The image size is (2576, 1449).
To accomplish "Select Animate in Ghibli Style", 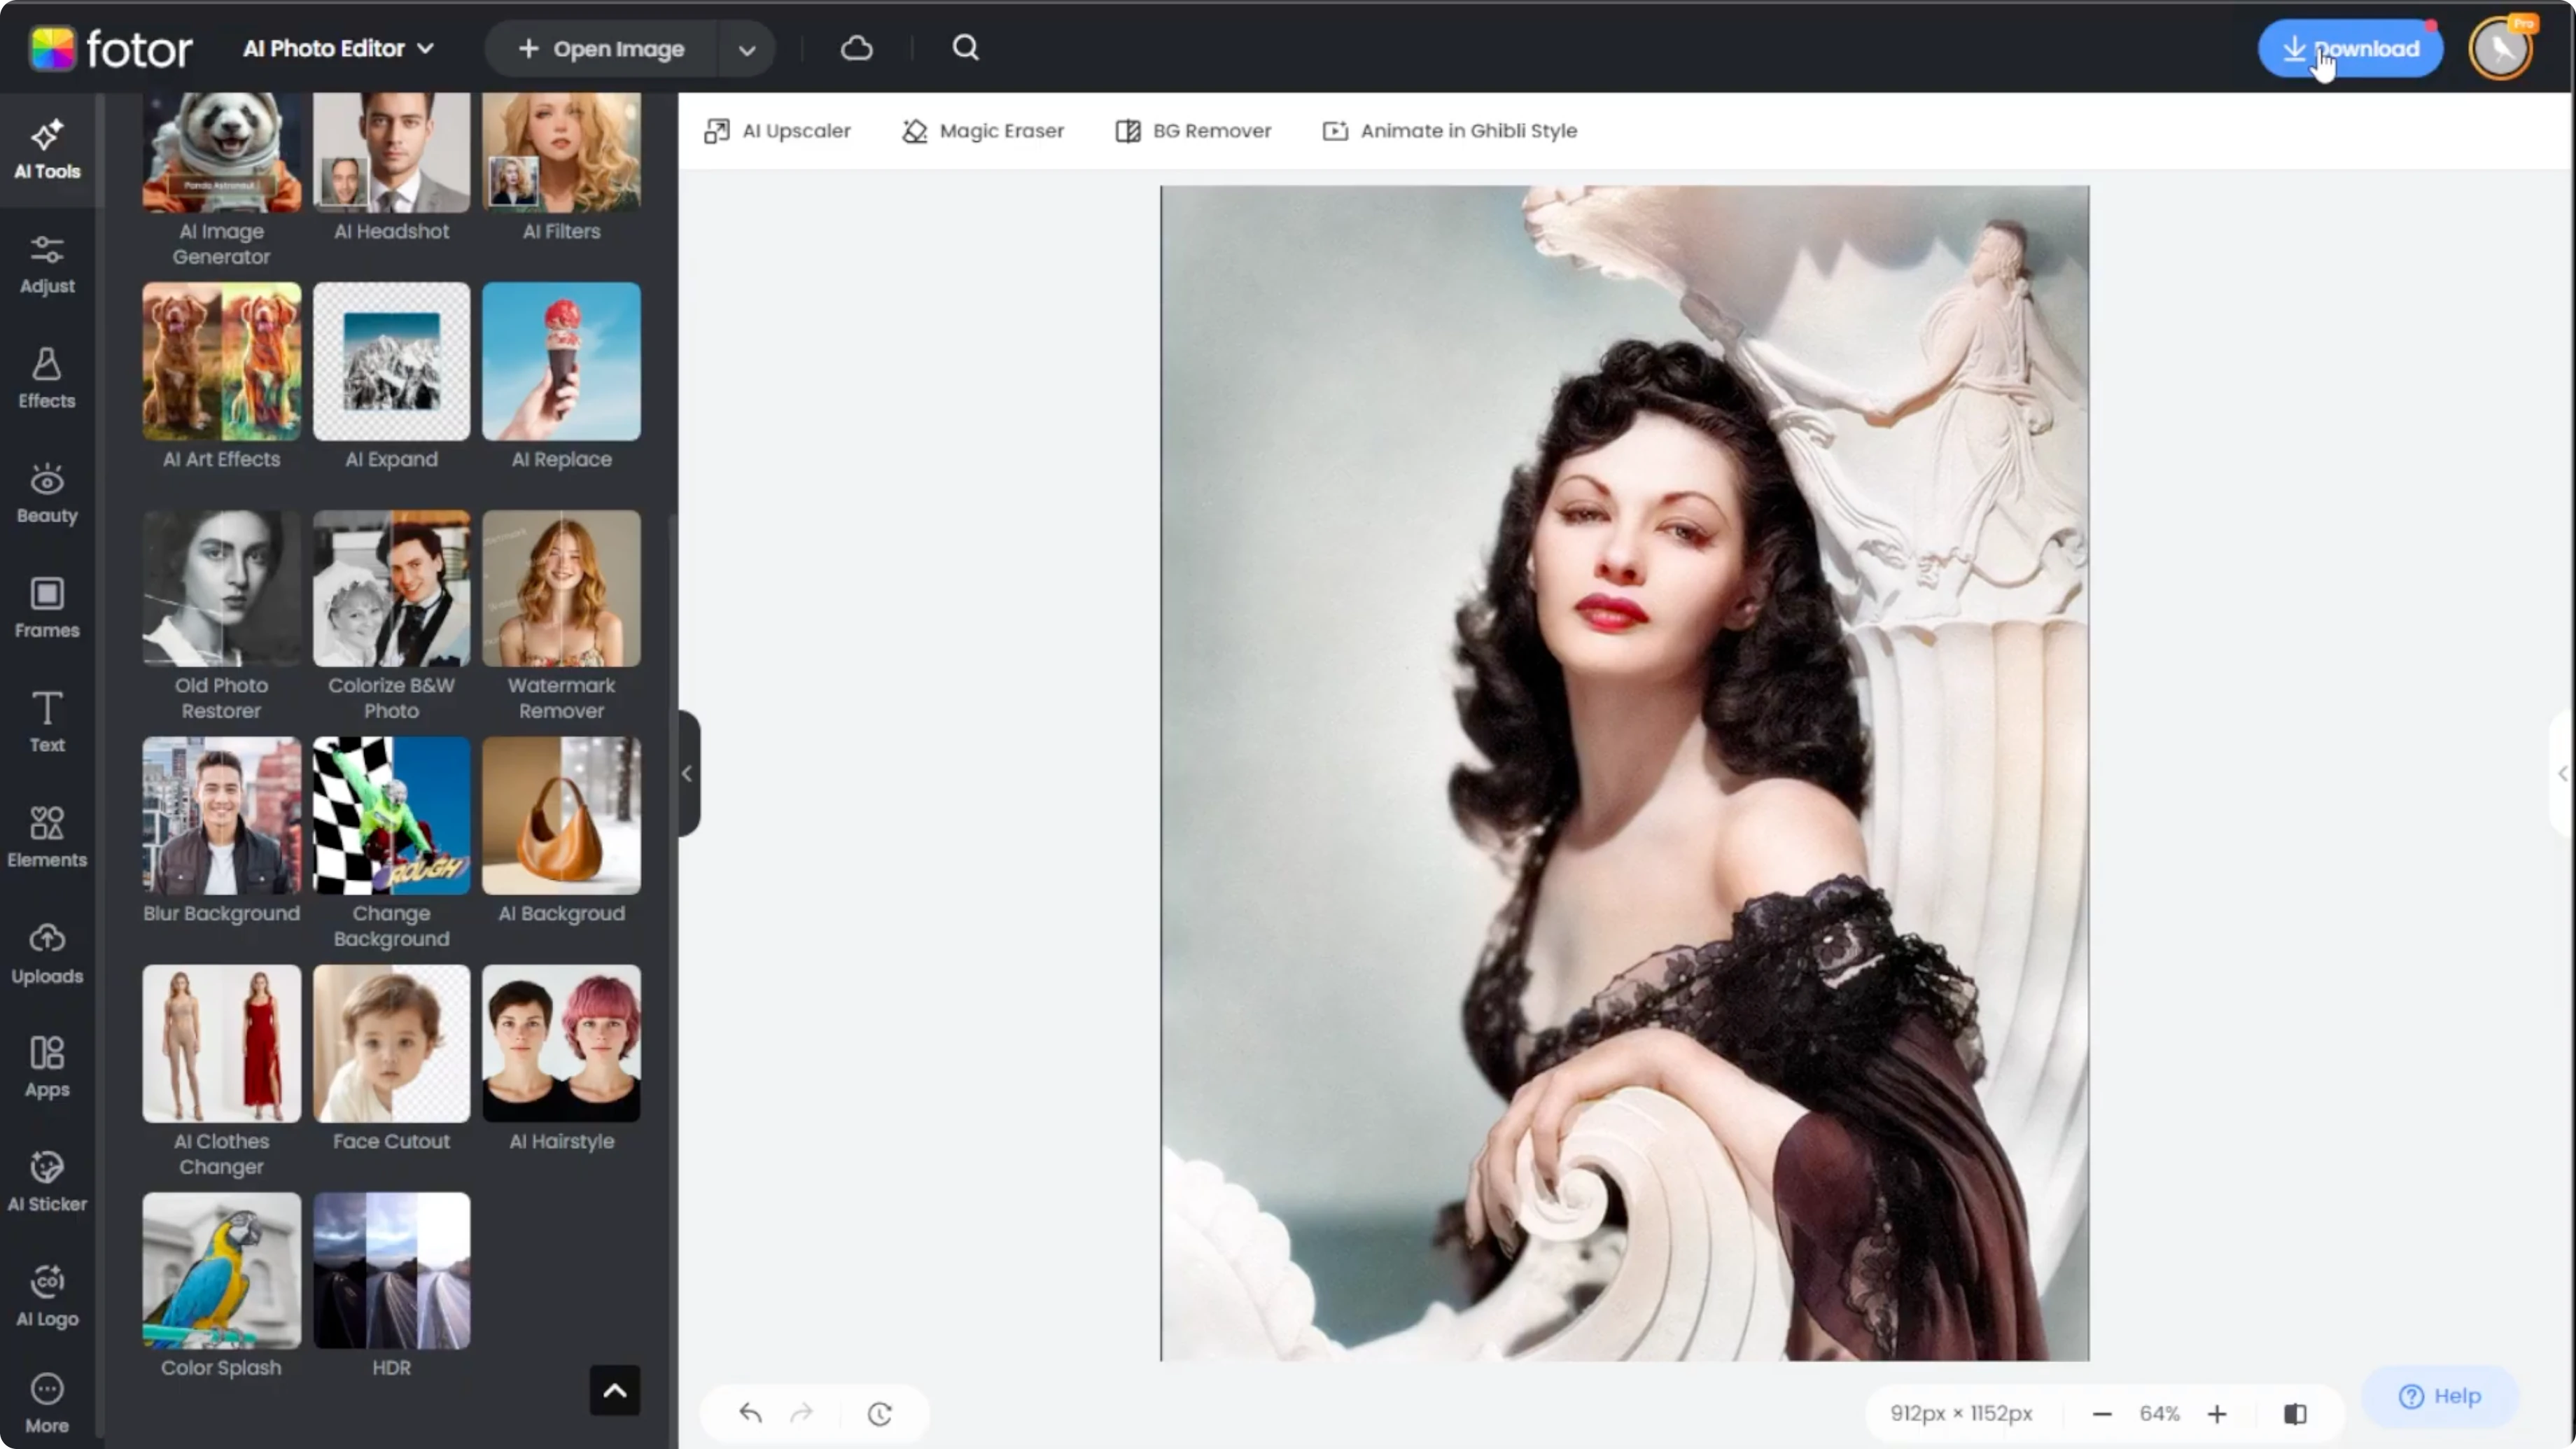I will pyautogui.click(x=1450, y=131).
